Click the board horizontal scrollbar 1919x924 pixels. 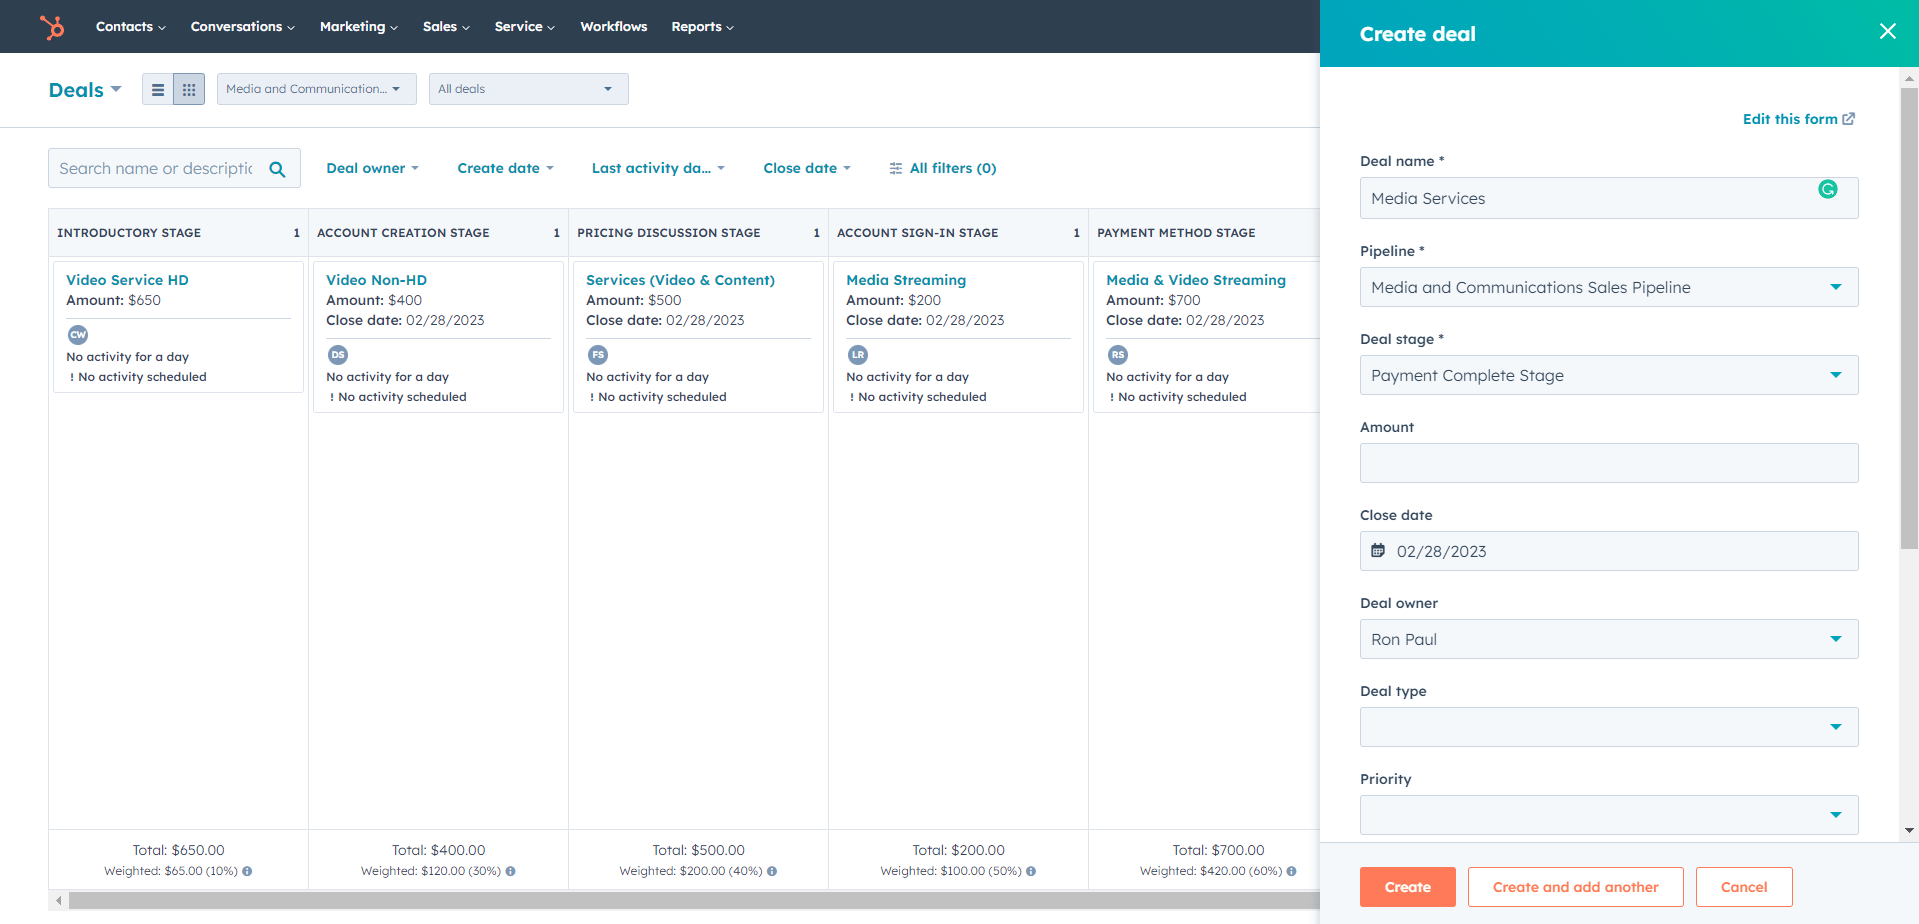click(x=694, y=901)
